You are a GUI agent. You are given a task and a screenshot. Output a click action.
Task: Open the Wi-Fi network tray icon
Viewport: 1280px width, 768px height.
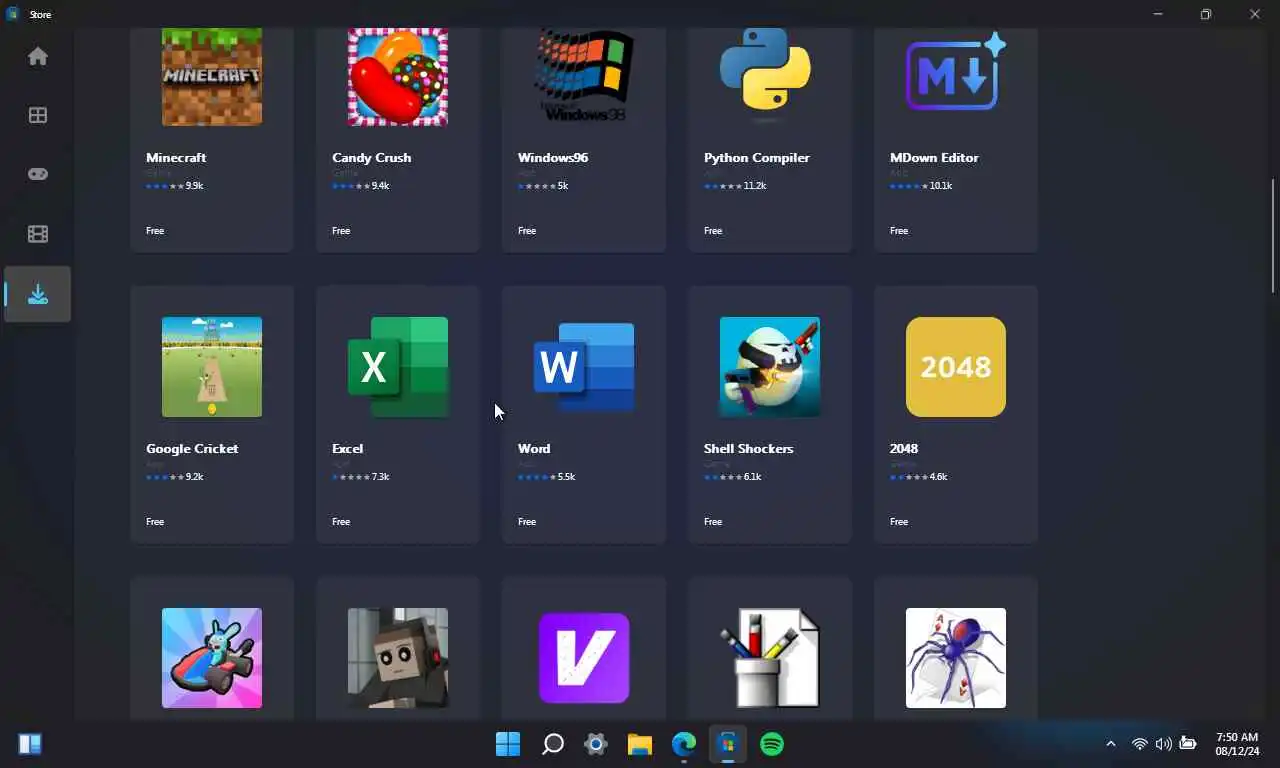[1139, 744]
